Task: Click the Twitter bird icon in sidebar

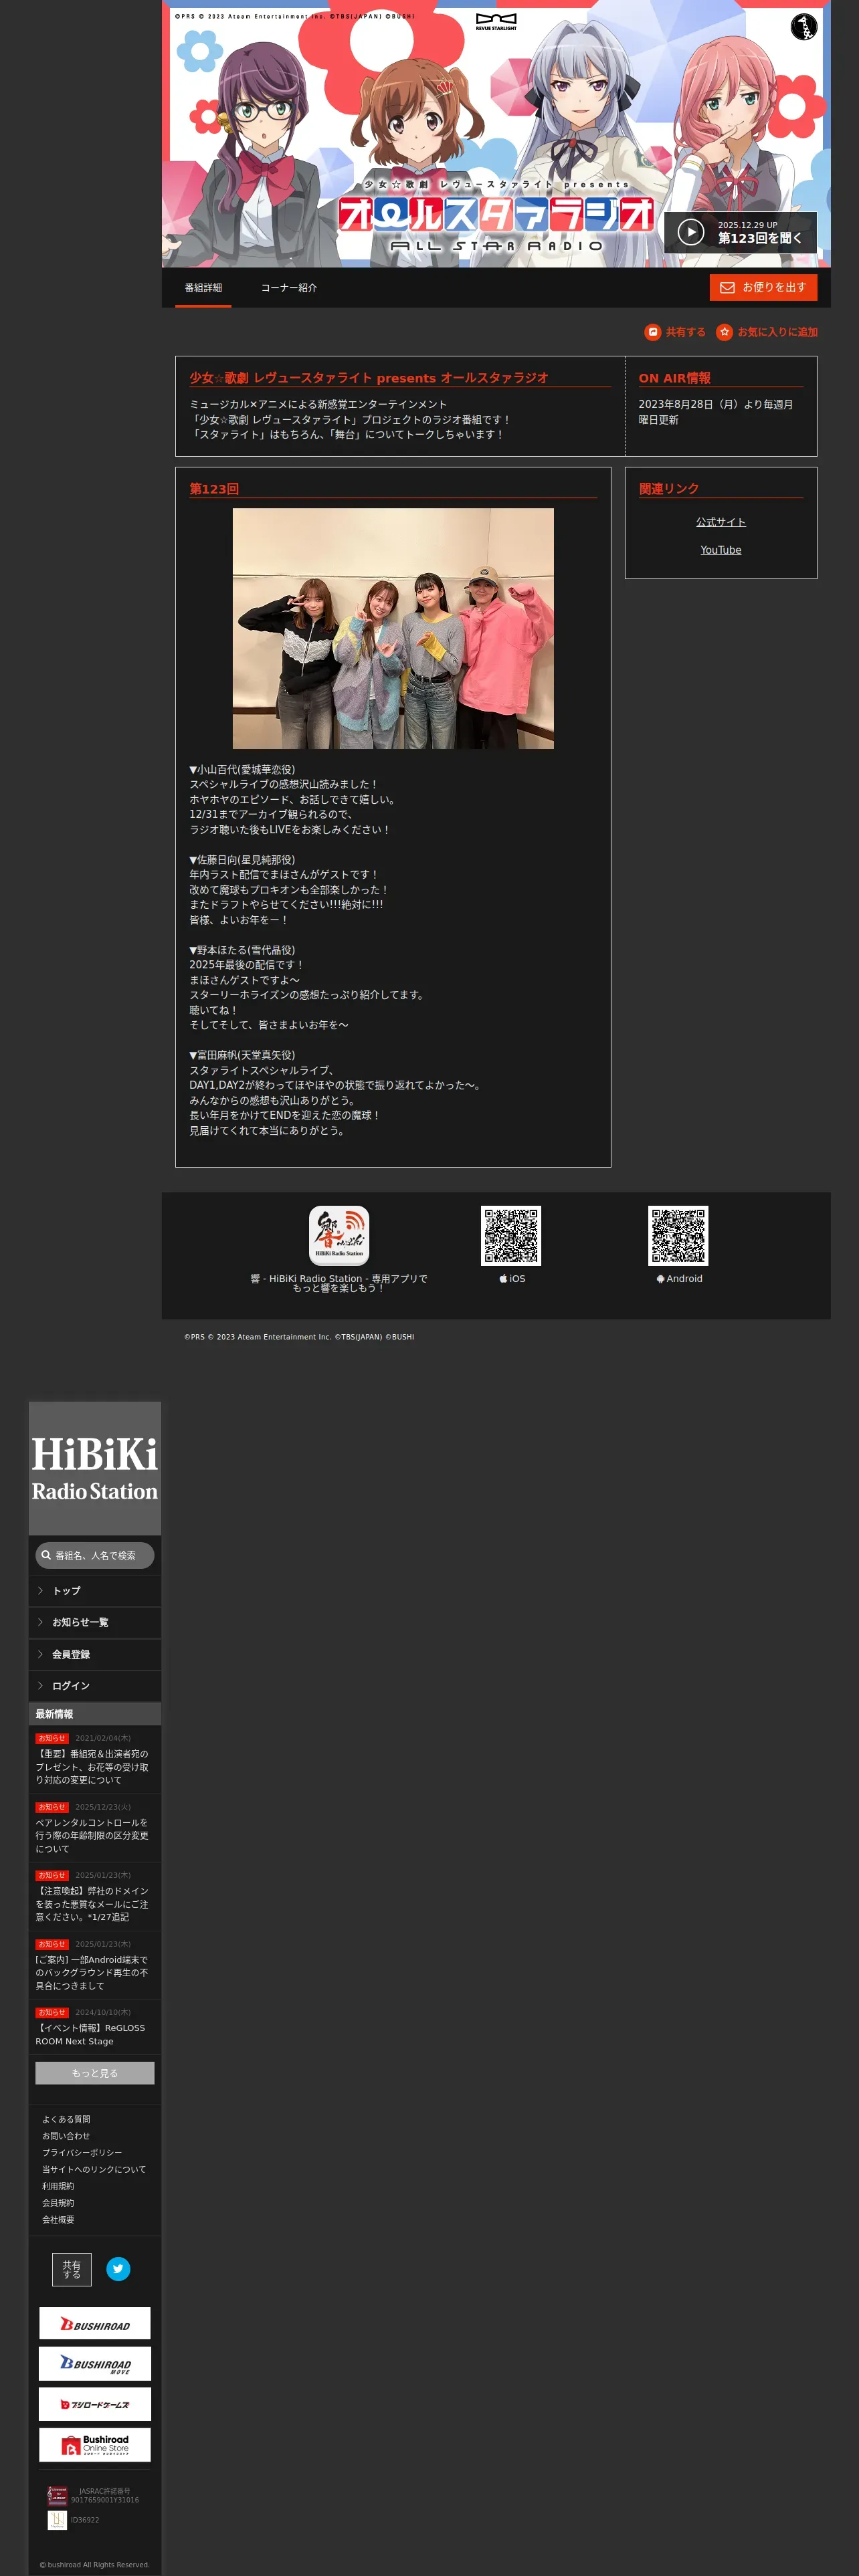Action: coord(118,2268)
